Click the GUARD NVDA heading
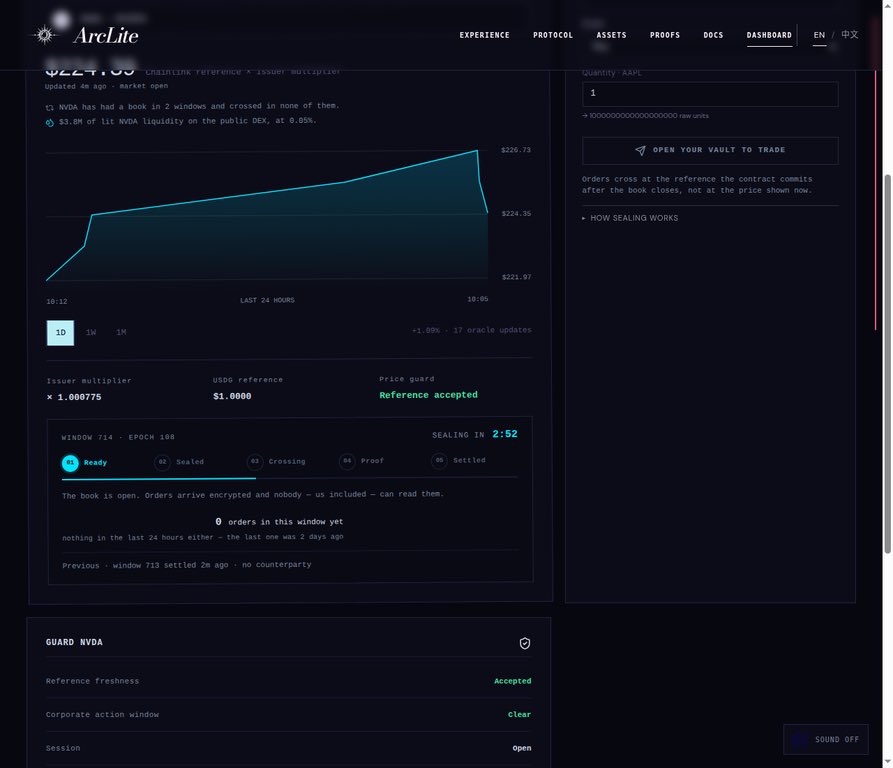The width and height of the screenshot is (893, 768). click(x=74, y=643)
